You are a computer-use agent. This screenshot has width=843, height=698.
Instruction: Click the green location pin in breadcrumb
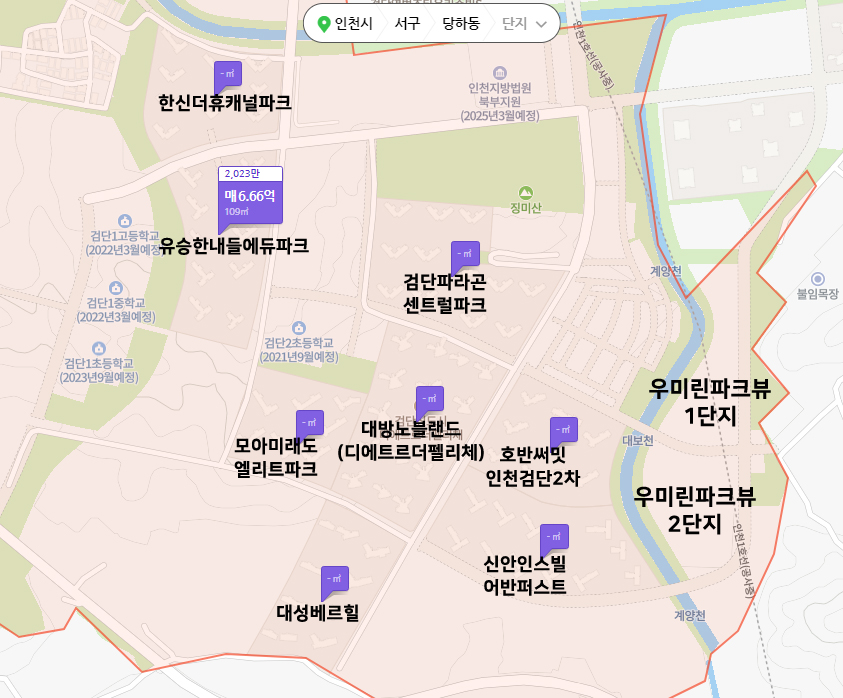point(324,24)
